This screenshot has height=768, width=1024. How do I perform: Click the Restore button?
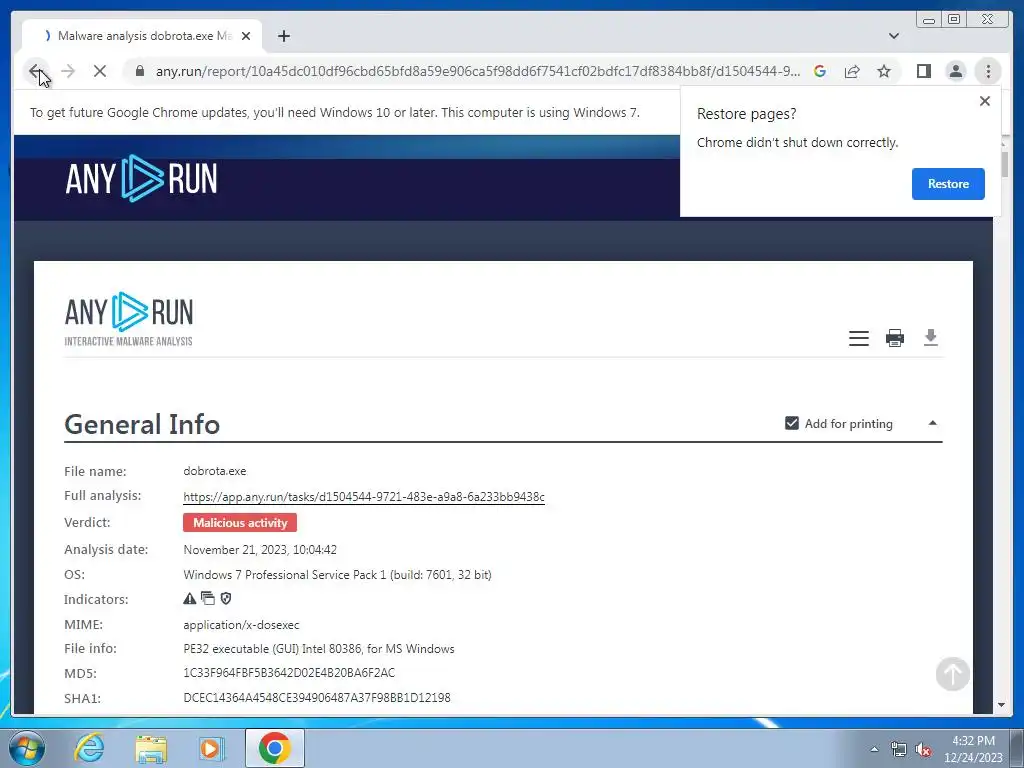click(x=948, y=184)
